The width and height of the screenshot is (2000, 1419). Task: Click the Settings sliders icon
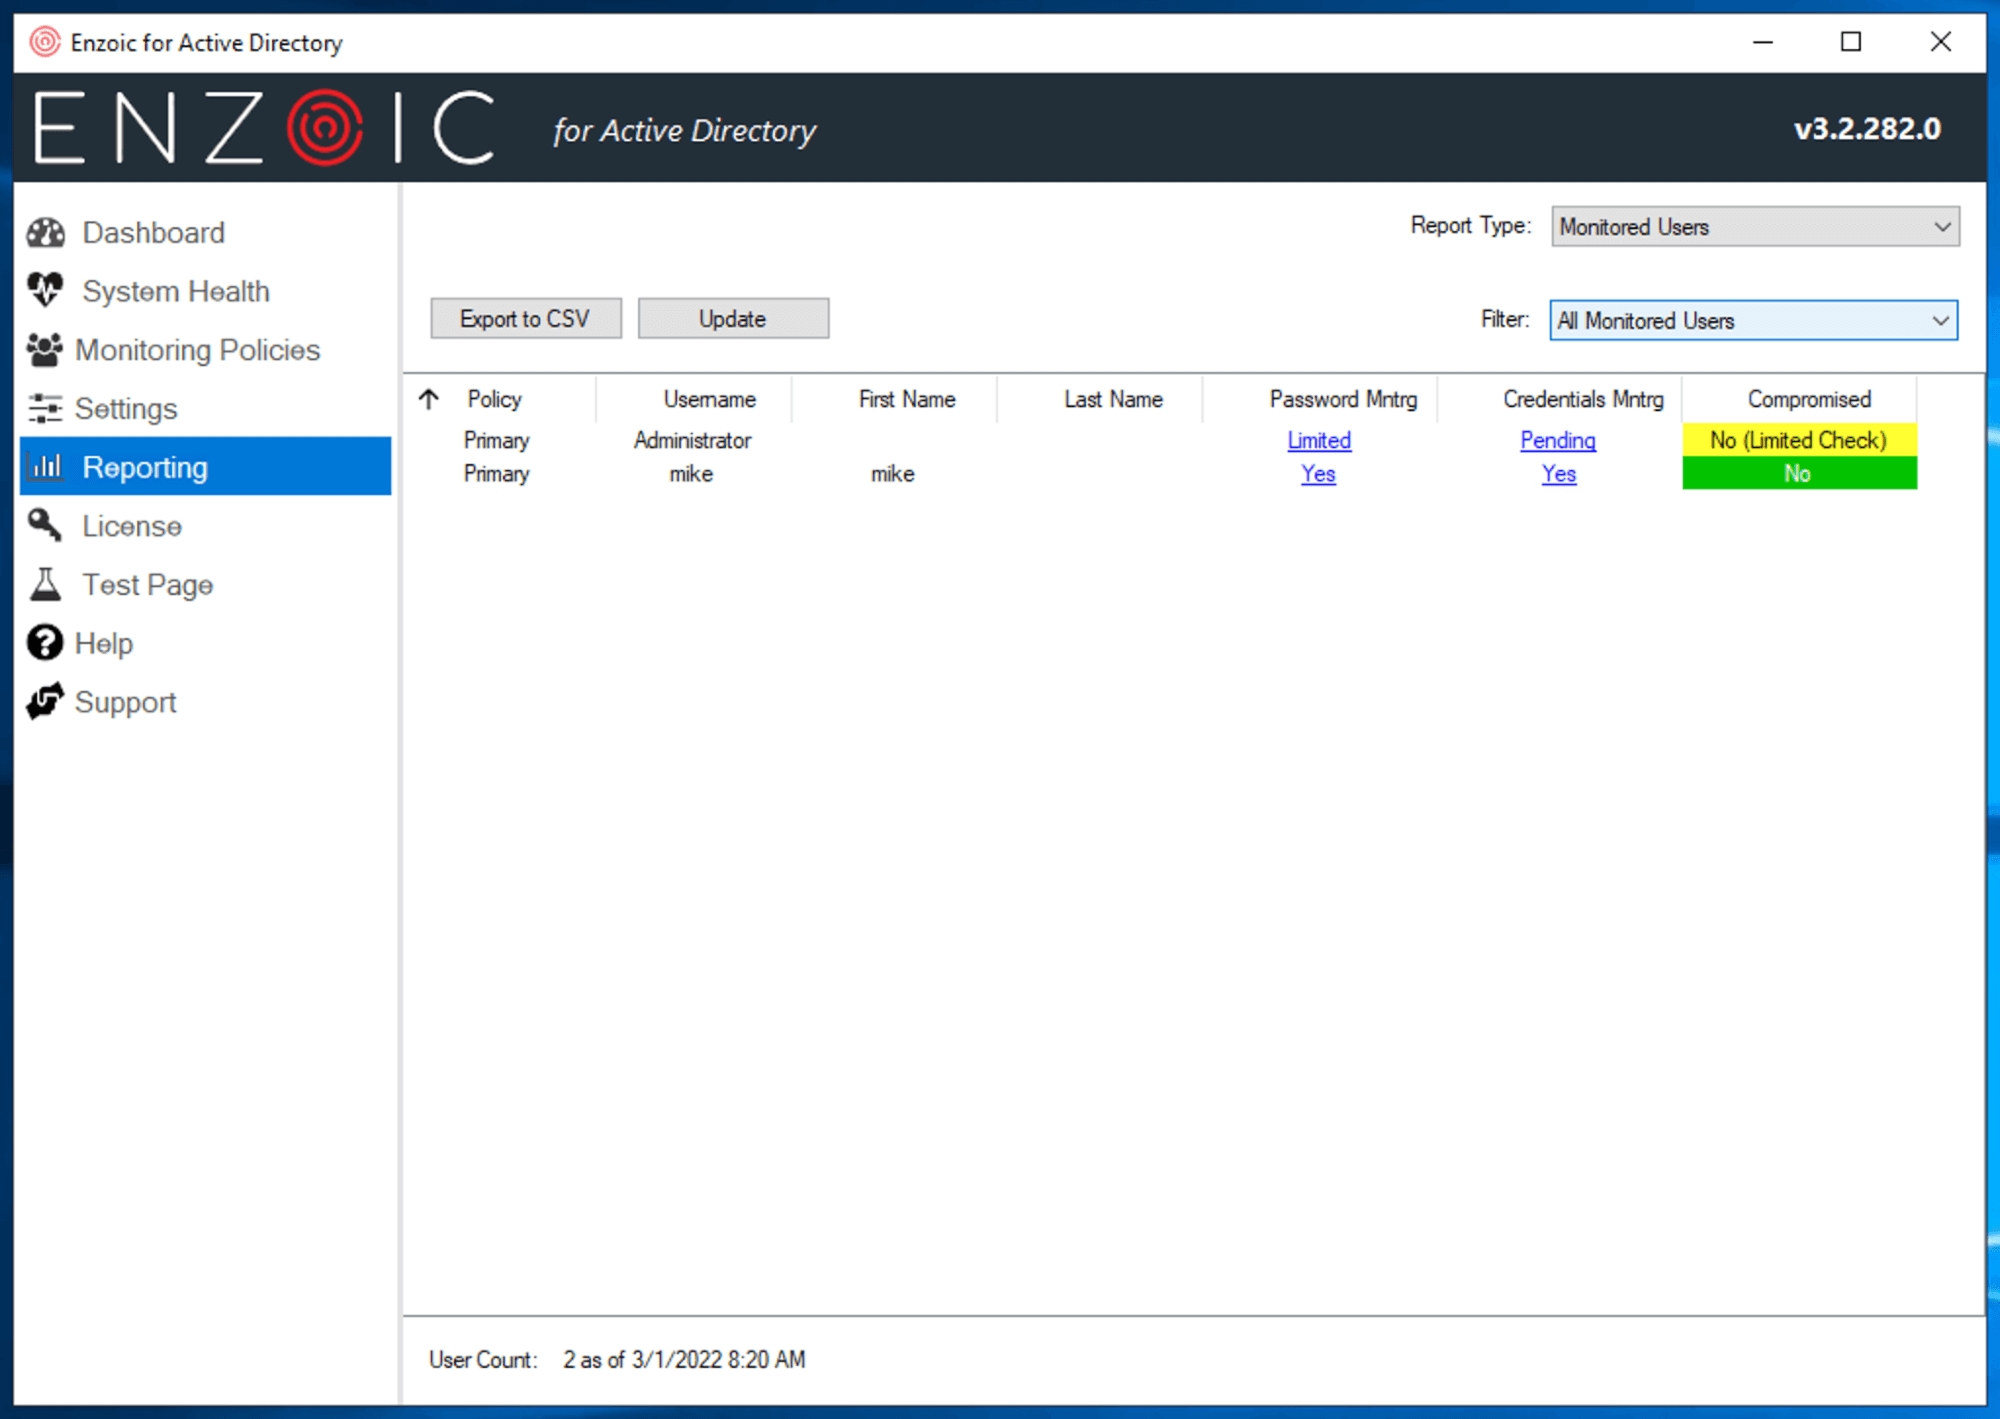[x=44, y=409]
